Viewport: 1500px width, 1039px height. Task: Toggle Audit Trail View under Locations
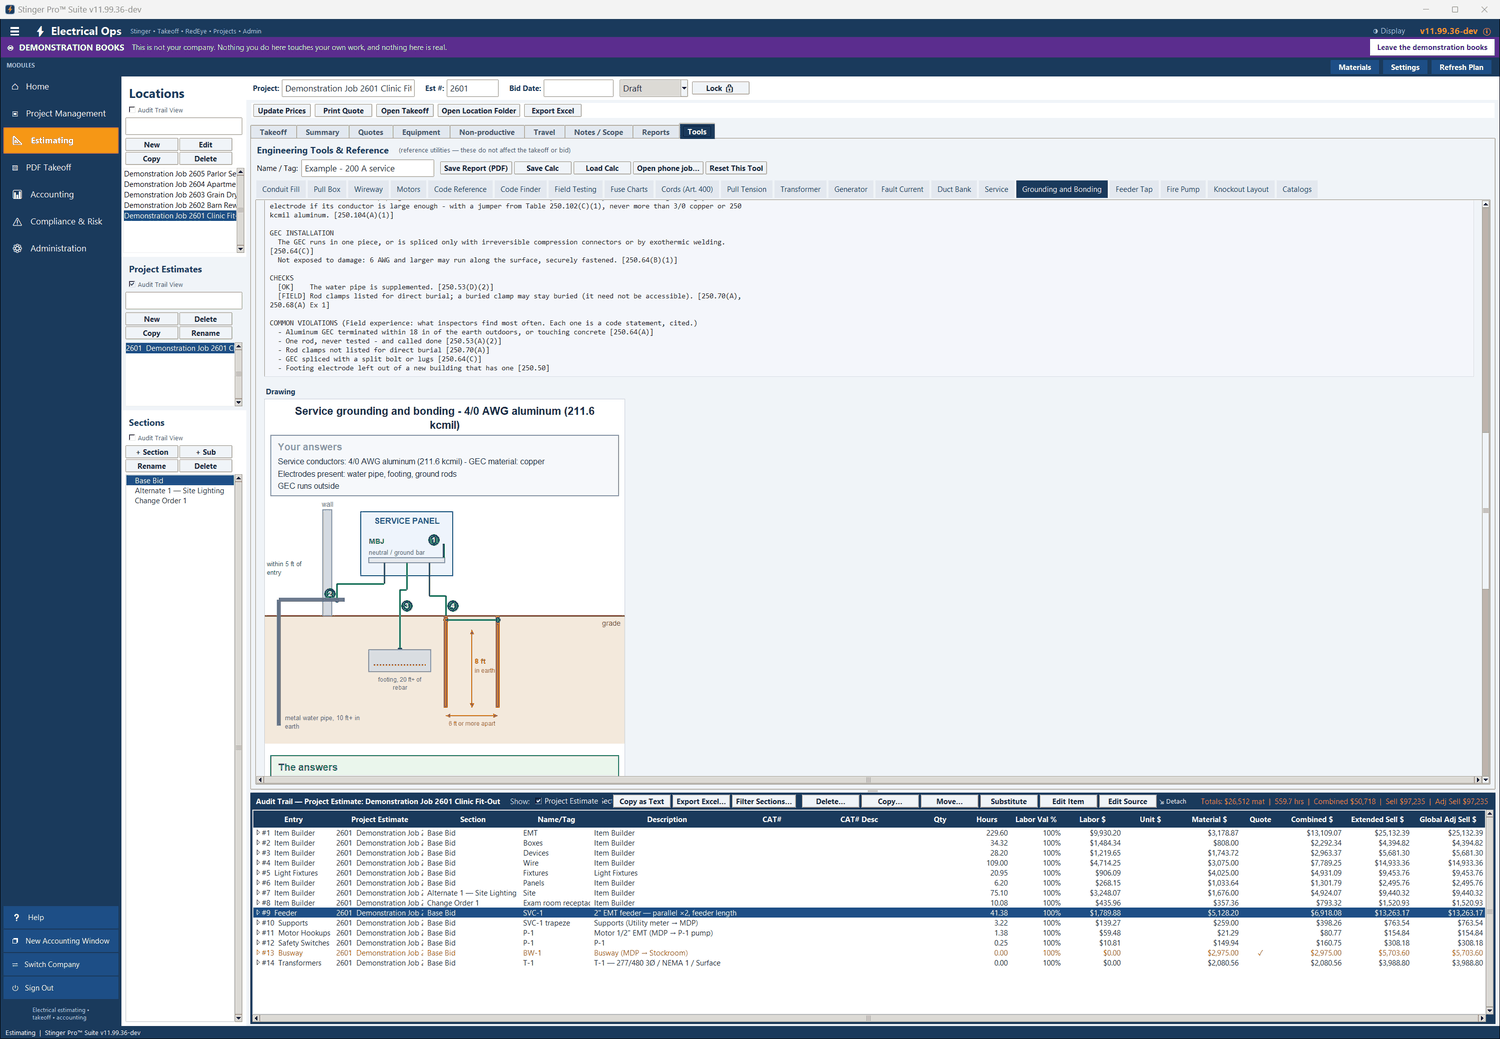tap(132, 110)
